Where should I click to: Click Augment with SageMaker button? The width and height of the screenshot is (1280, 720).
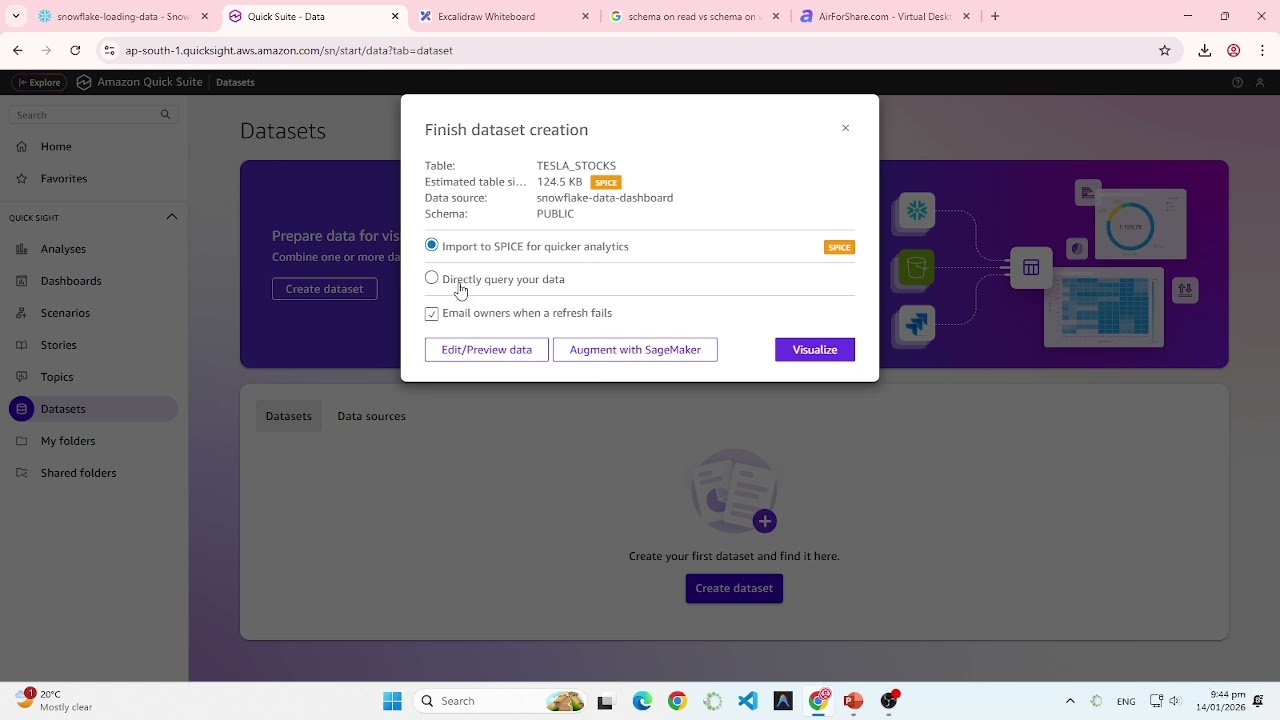click(635, 350)
